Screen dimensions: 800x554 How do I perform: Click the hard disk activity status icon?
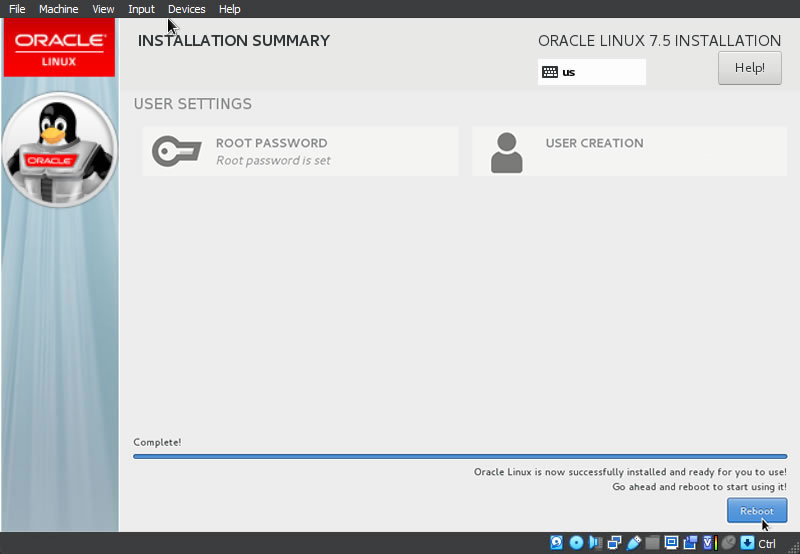(556, 543)
